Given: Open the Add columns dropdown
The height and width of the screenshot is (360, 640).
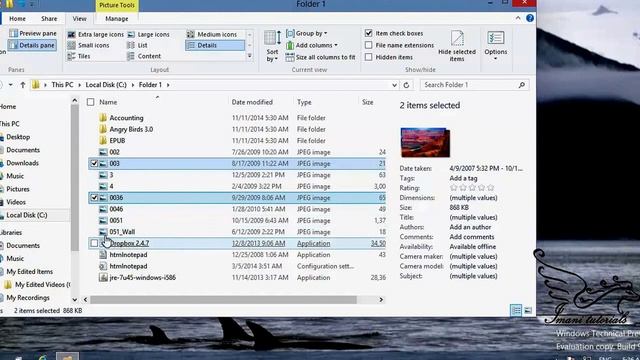Looking at the screenshot, I should [312, 45].
